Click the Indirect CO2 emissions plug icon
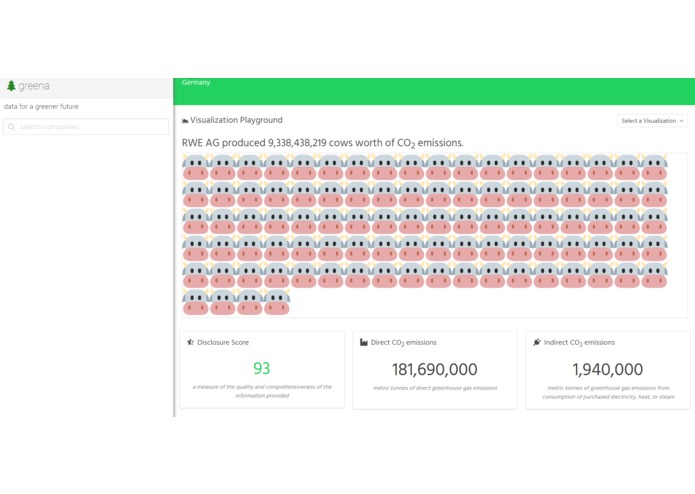695x494 pixels. click(537, 342)
